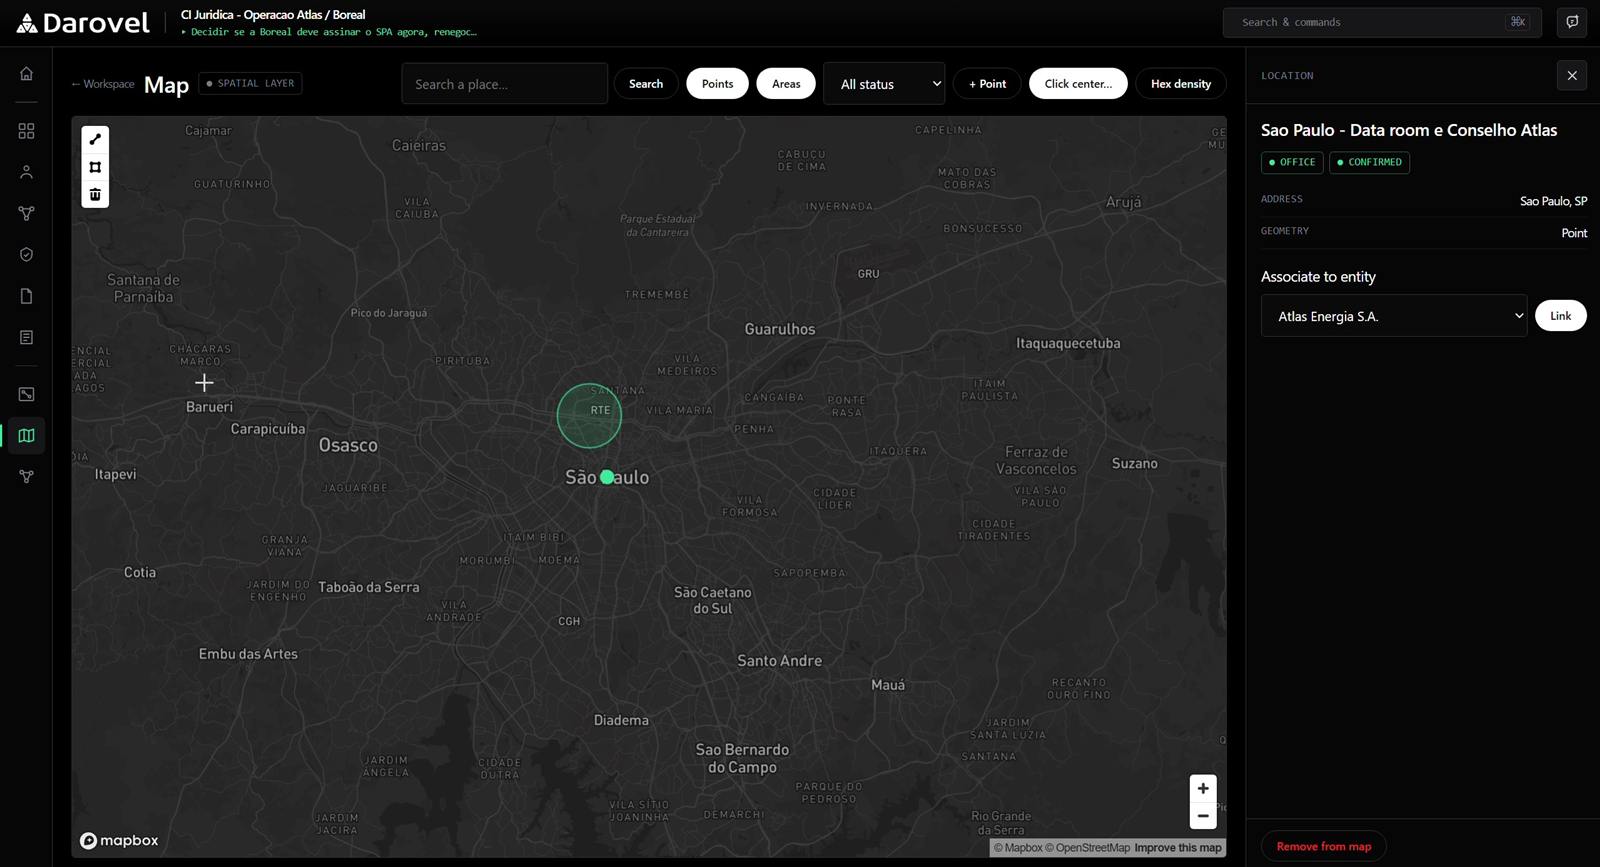Go back via Workspace link
Viewport: 1600px width, 867px height.
[x=102, y=84]
